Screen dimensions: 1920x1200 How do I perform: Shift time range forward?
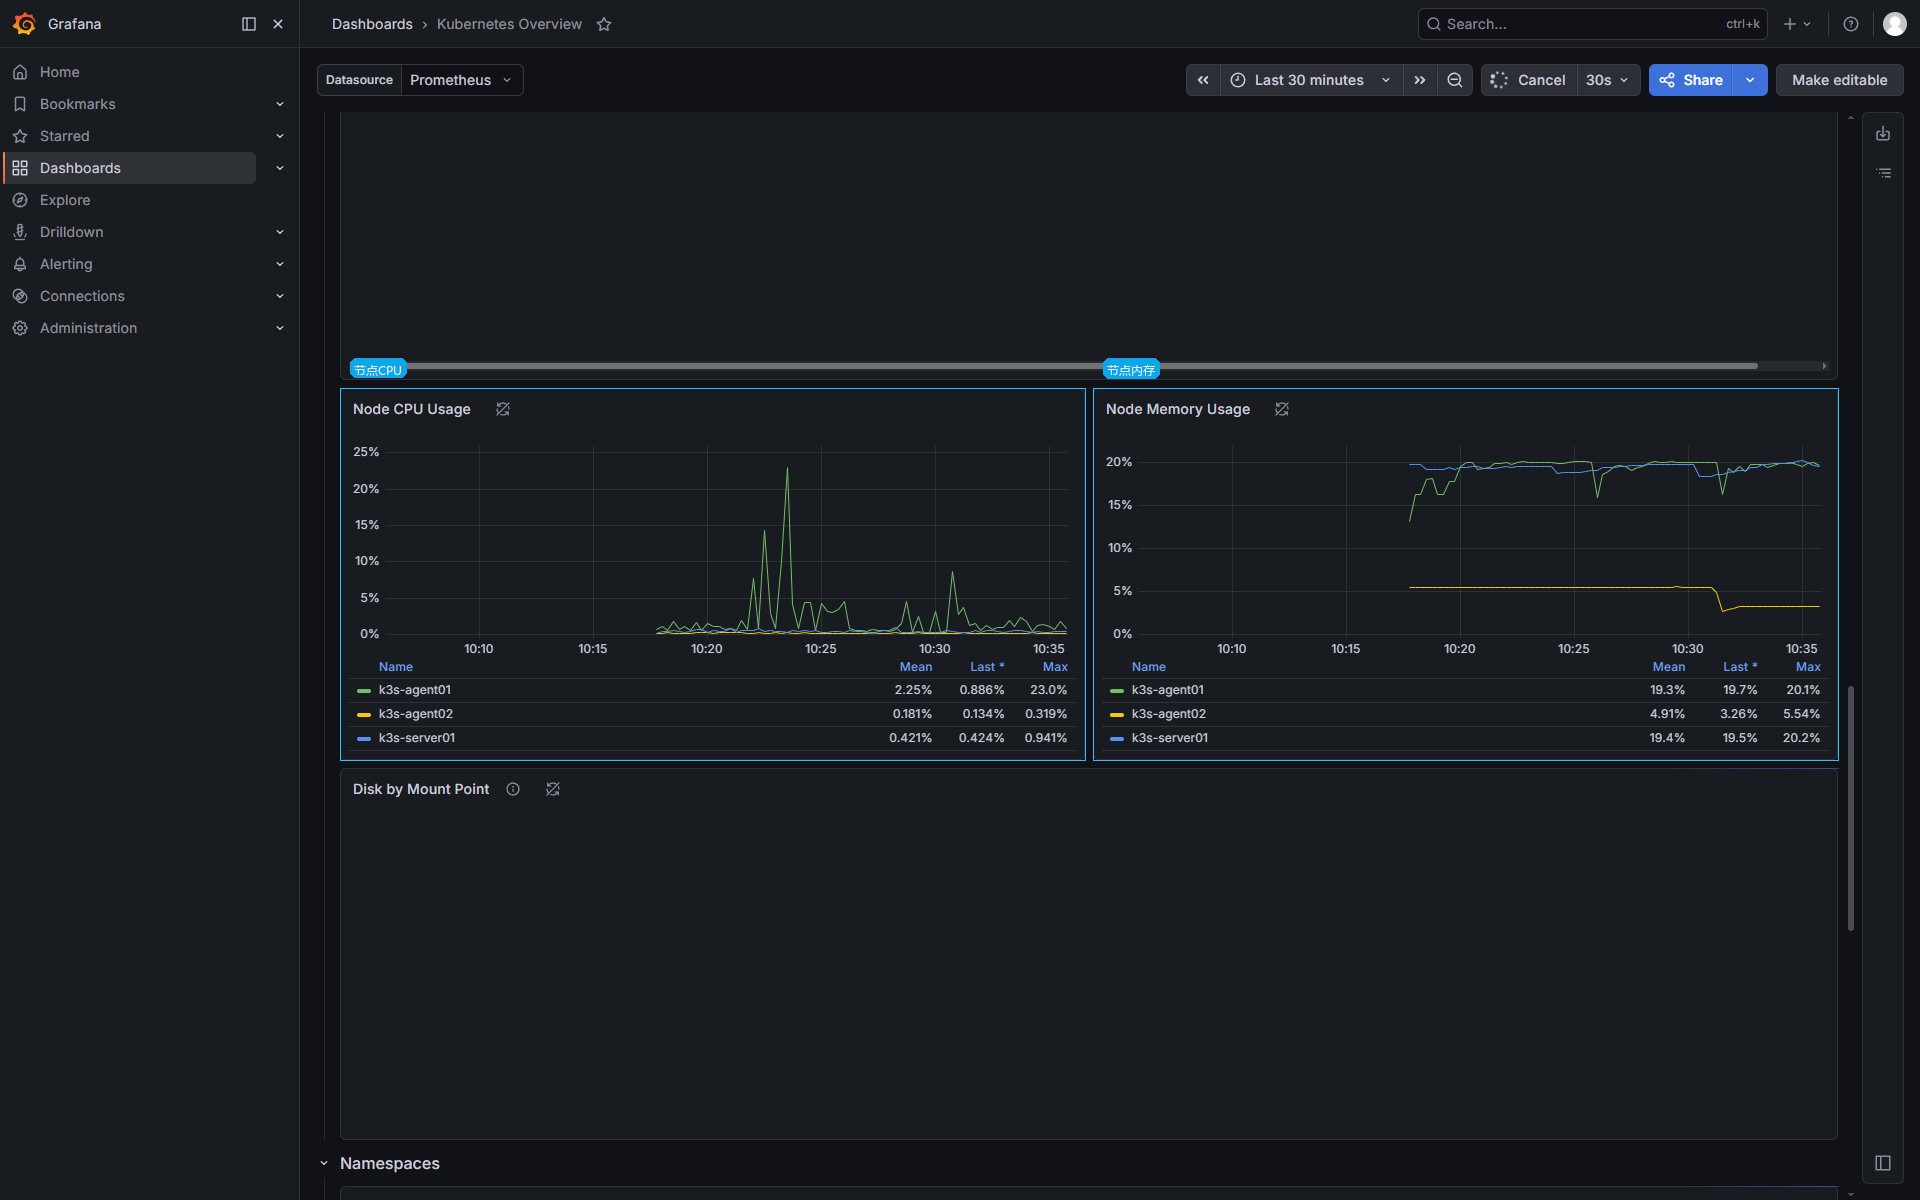(1420, 80)
